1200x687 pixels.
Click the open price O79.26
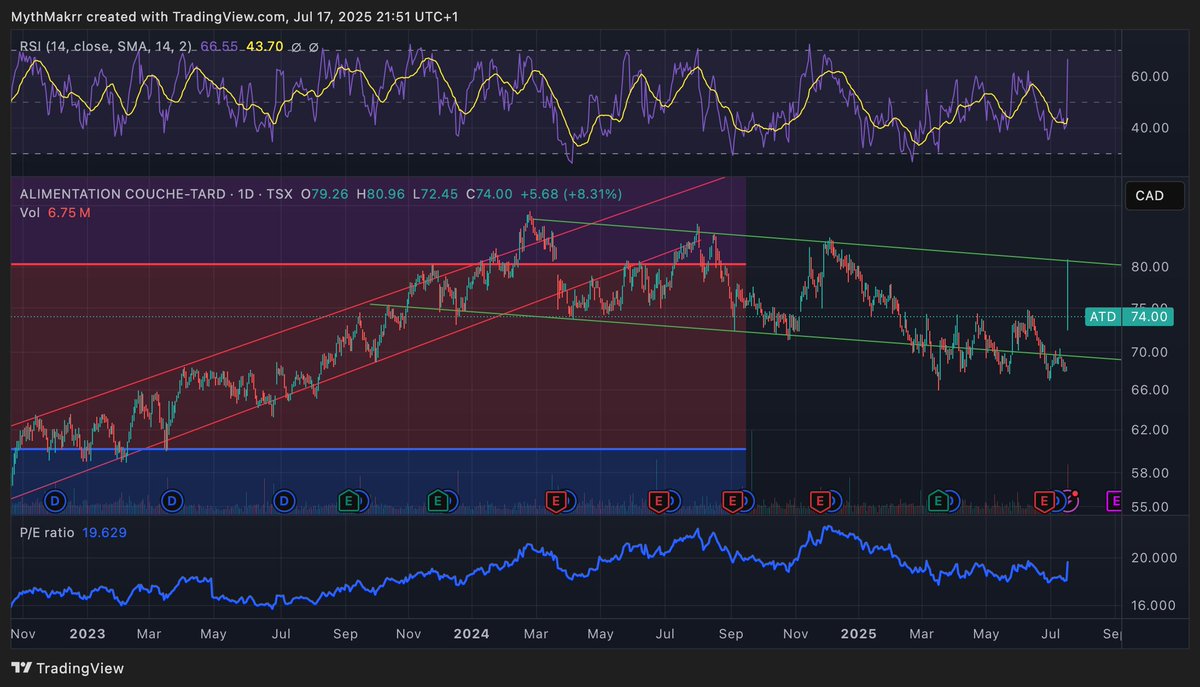point(326,194)
